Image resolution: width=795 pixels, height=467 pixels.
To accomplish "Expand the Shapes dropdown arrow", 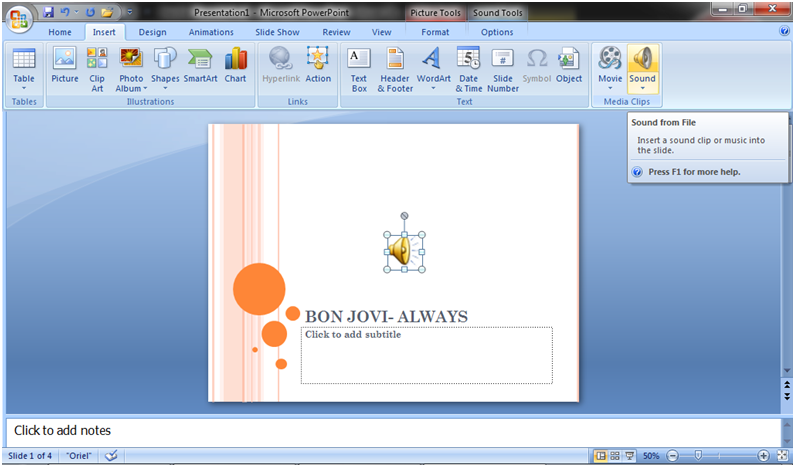I will [165, 88].
